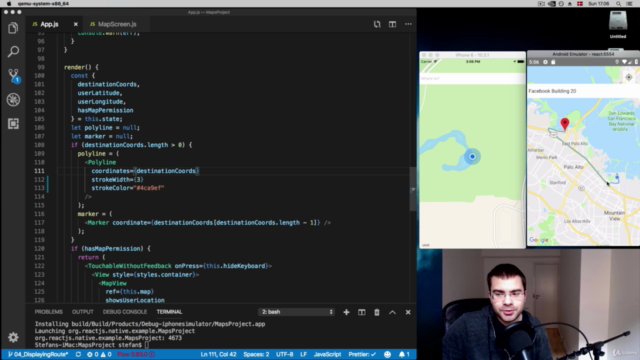Image resolution: width=640 pixels, height=360 pixels.
Task: Click 'showsUserLocation' in the code
Action: [135, 300]
